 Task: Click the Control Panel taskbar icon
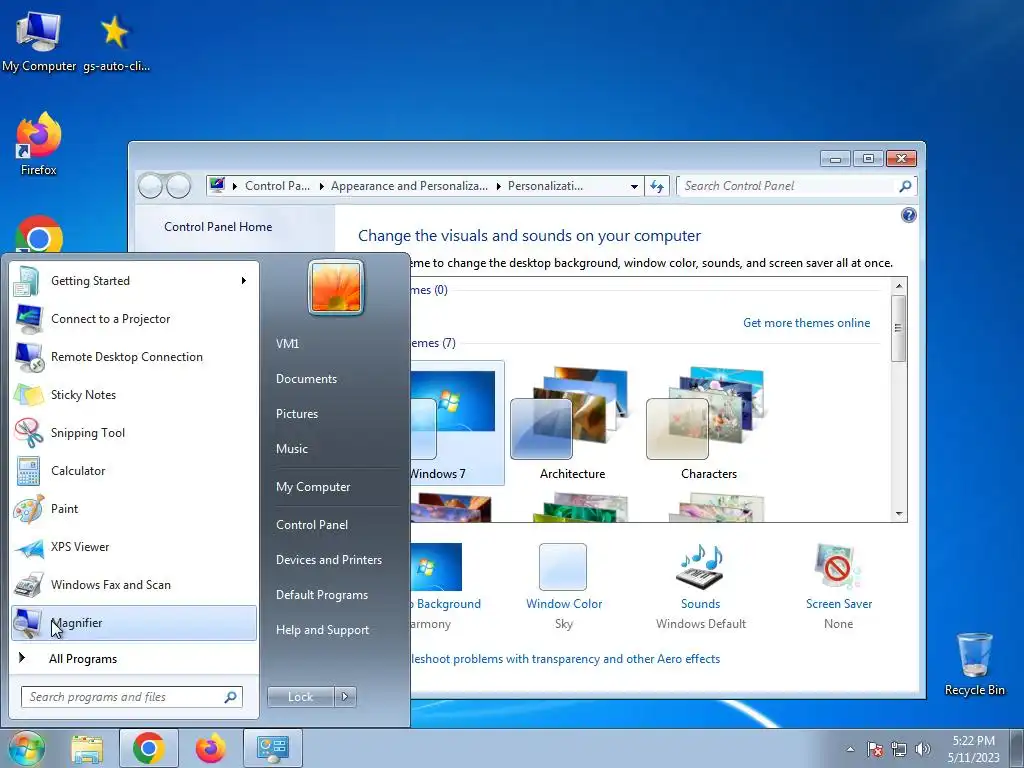(x=273, y=748)
